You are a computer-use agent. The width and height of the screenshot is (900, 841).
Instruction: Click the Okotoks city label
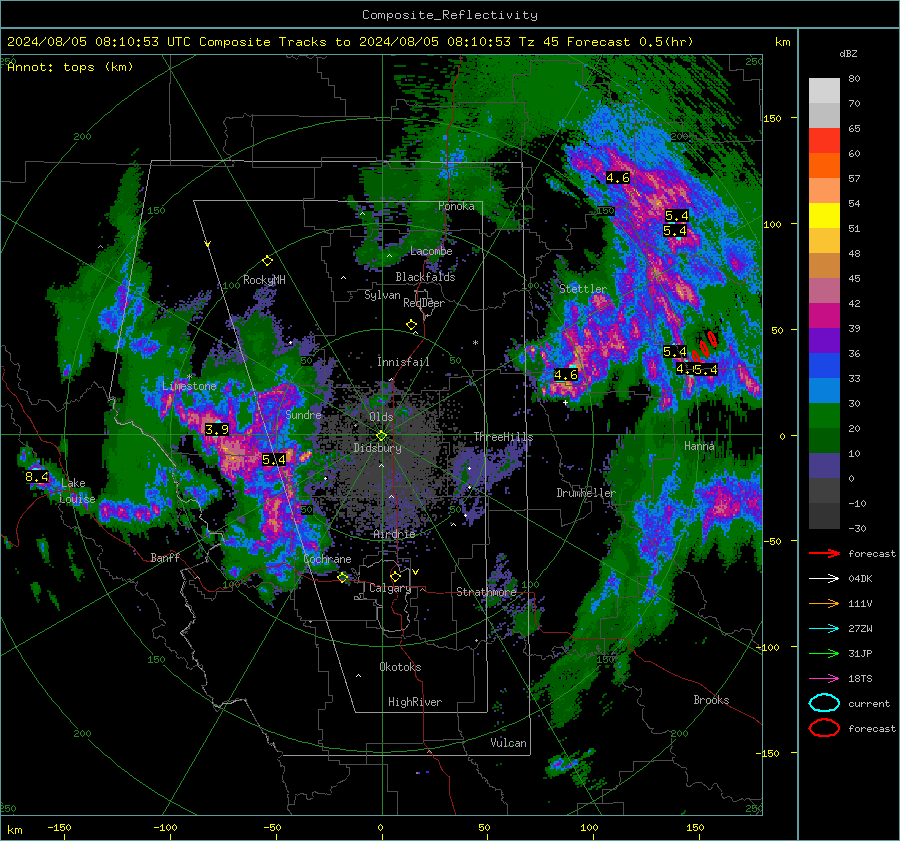pyautogui.click(x=400, y=667)
